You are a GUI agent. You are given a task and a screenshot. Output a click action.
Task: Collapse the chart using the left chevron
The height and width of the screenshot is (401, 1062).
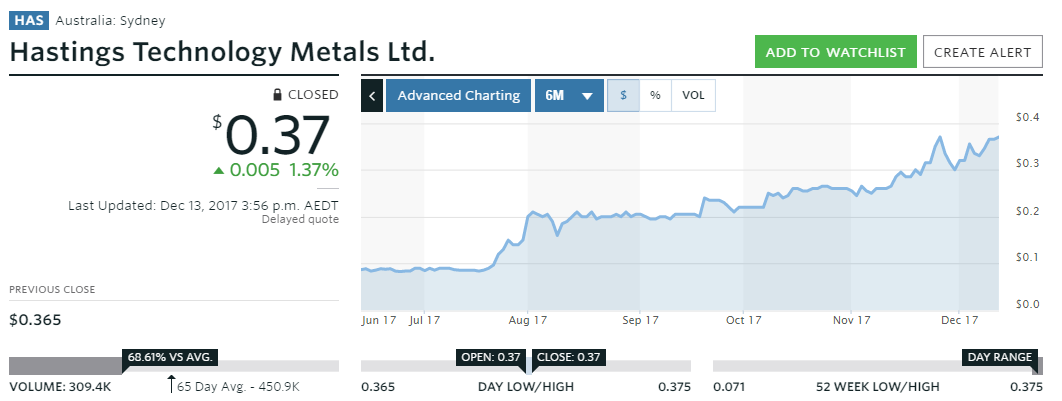pos(371,96)
